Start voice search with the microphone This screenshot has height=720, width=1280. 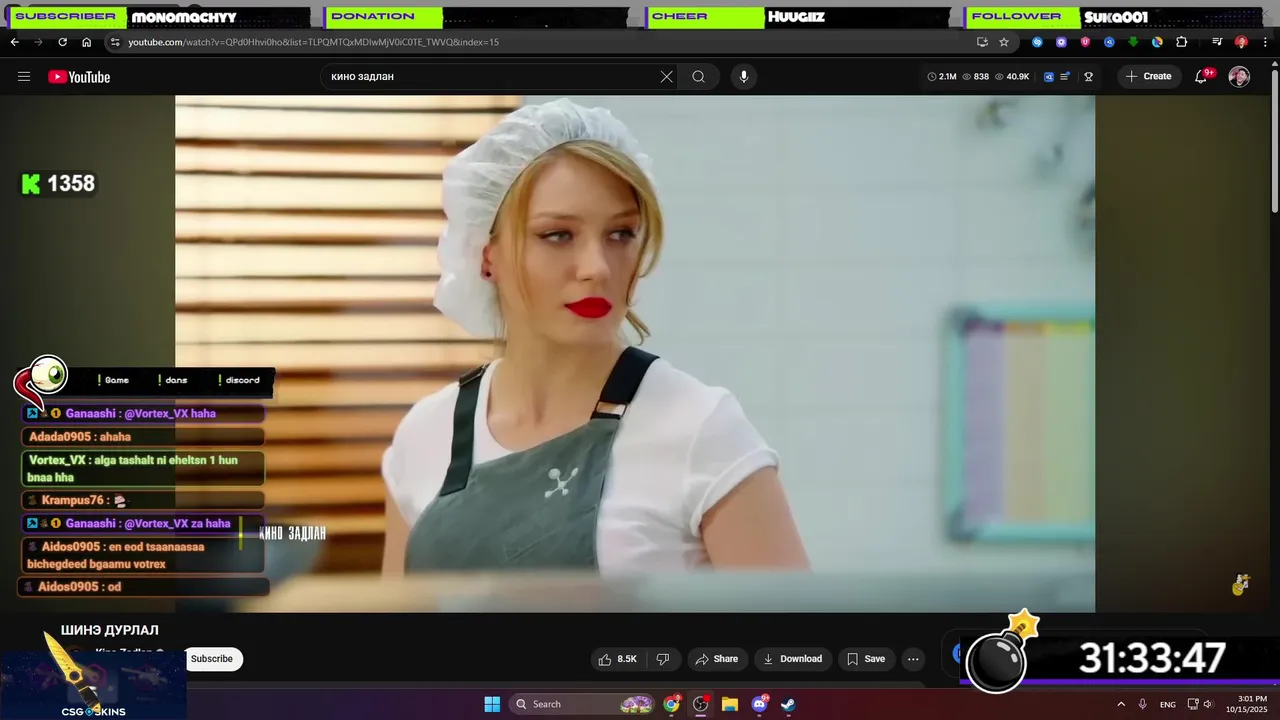743,77
